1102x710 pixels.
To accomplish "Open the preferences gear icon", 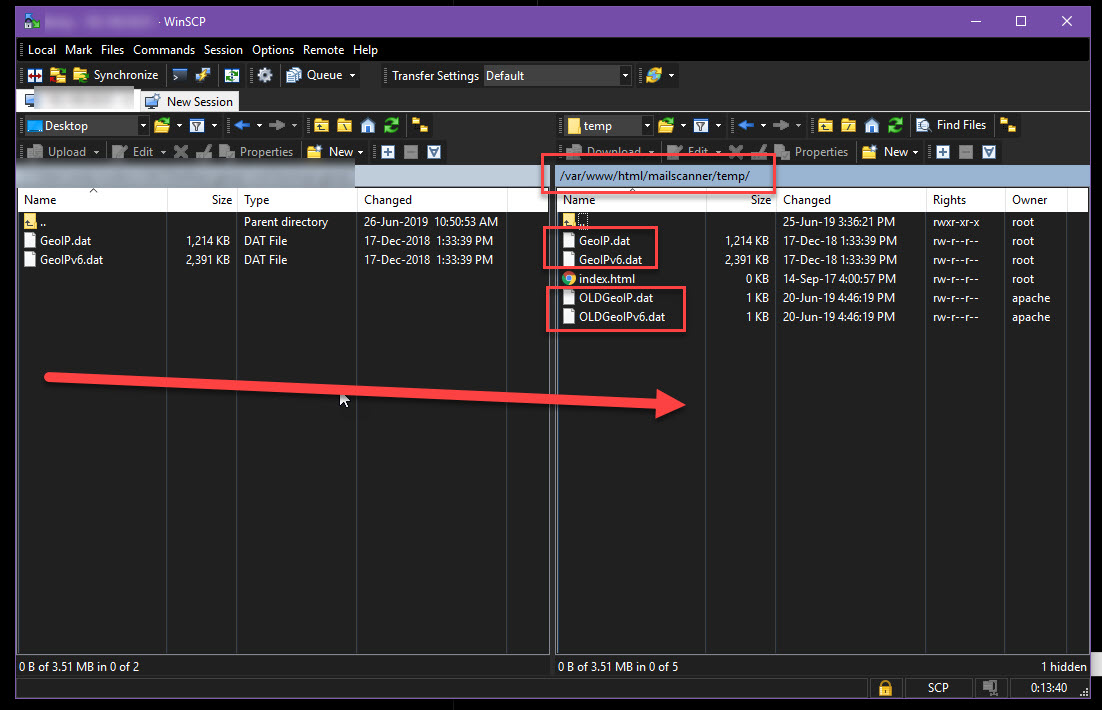I will [264, 75].
